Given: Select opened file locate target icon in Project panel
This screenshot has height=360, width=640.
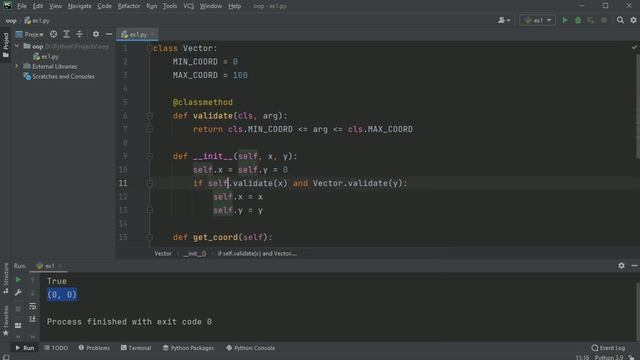Looking at the screenshot, I should point(53,34).
